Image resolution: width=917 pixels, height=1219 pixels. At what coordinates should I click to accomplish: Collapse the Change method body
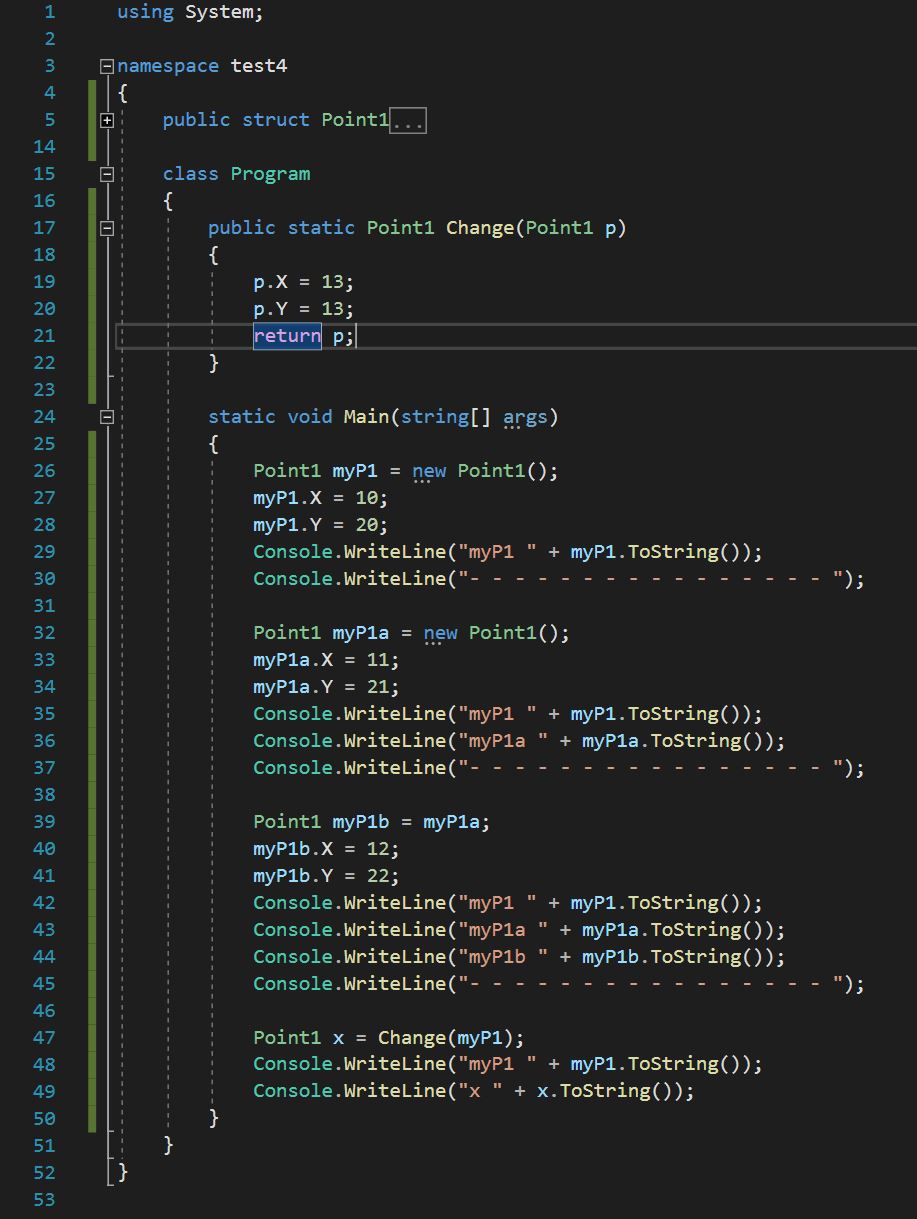coord(106,227)
